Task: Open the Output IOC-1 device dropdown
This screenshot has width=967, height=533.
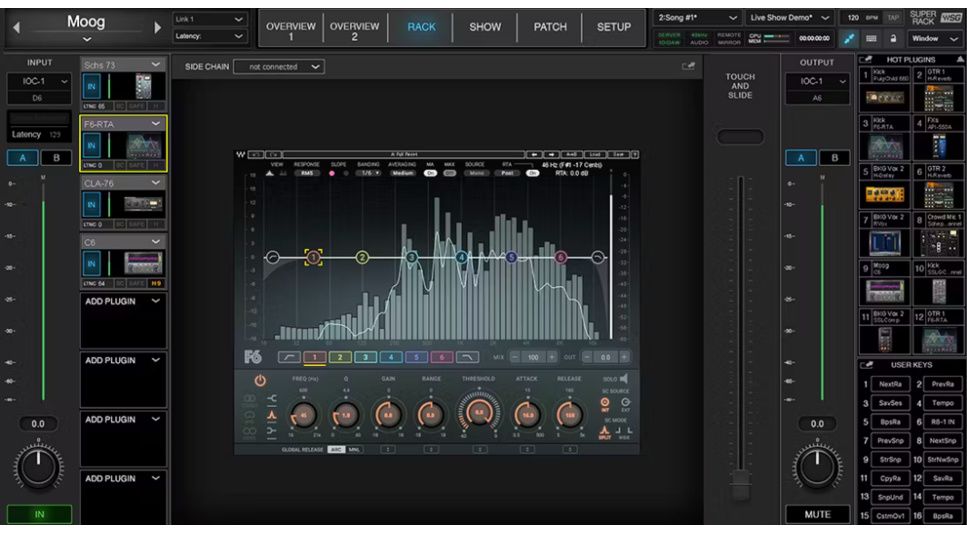Action: click(x=817, y=81)
